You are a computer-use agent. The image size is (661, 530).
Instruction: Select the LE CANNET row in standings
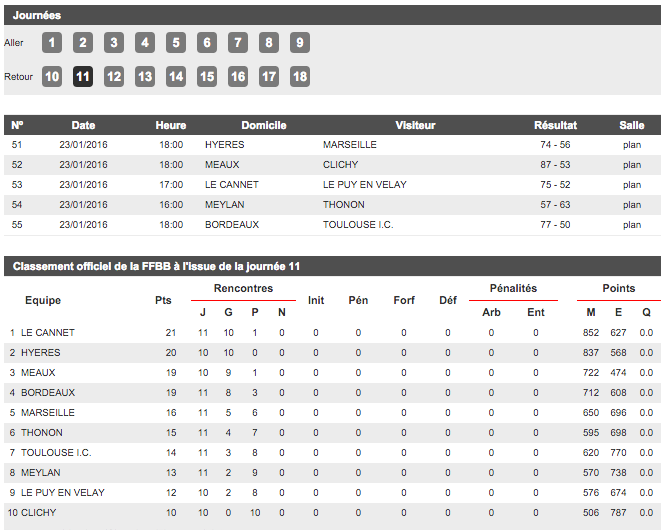point(48,333)
